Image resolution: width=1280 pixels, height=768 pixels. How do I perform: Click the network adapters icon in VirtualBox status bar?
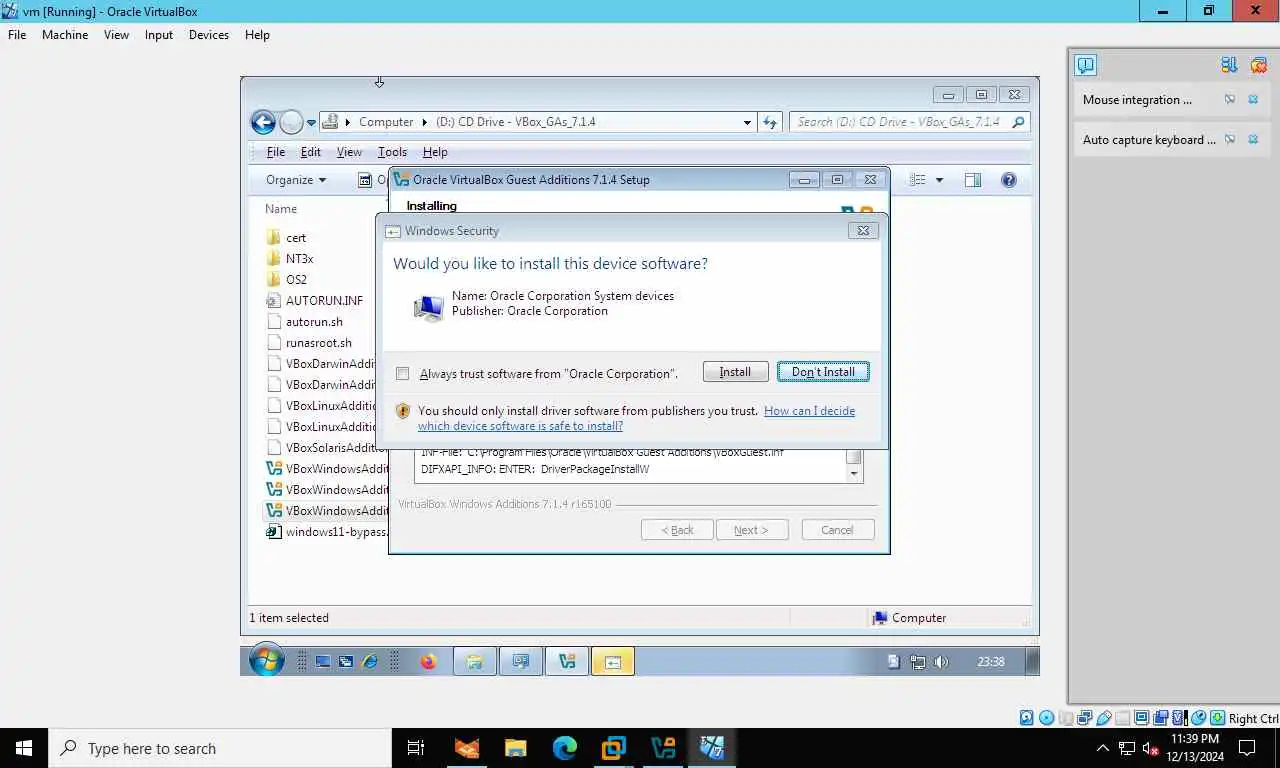click(1085, 718)
